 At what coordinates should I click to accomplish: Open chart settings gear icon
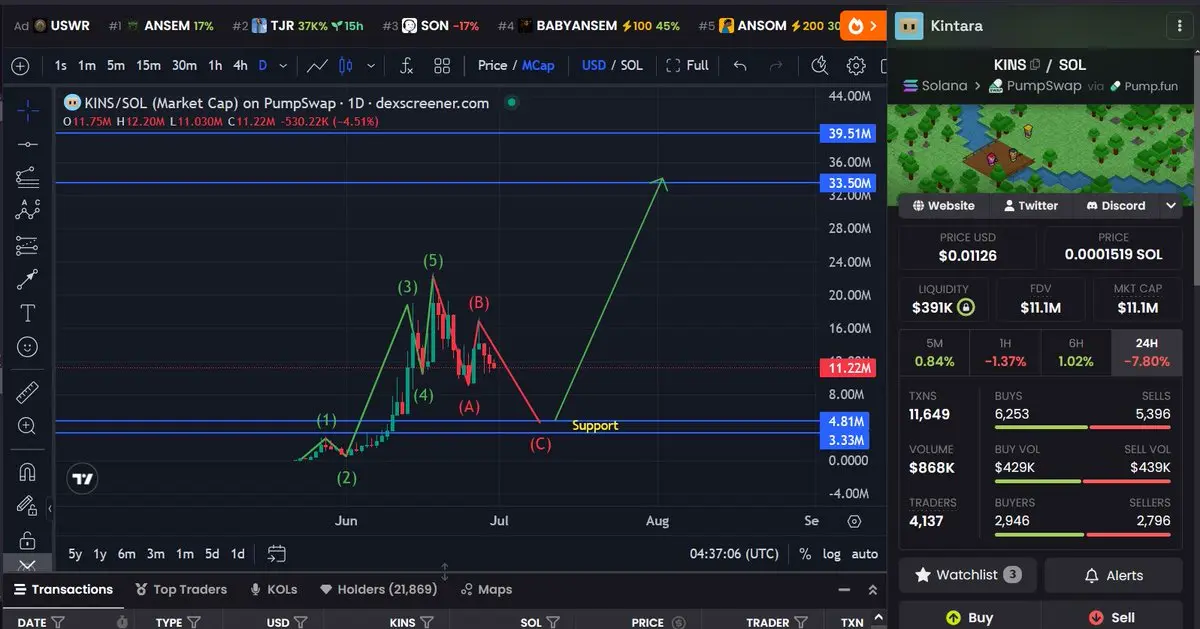click(856, 66)
